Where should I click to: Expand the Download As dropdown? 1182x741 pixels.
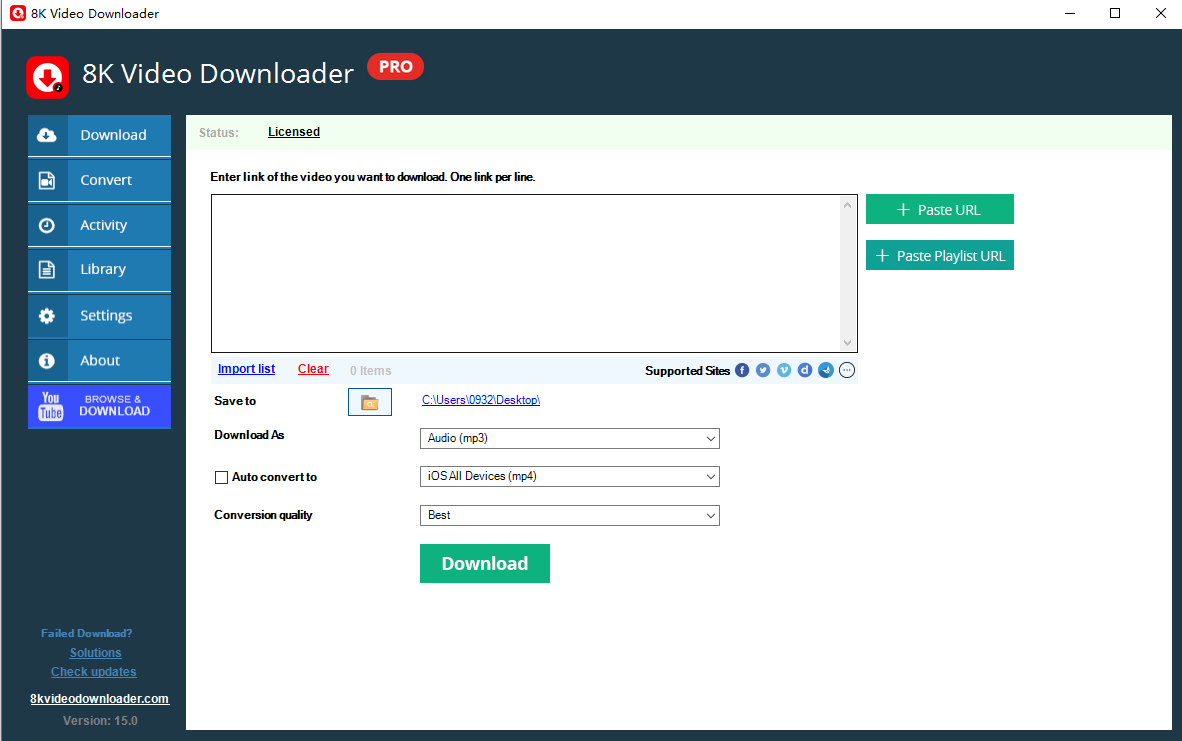click(569, 438)
